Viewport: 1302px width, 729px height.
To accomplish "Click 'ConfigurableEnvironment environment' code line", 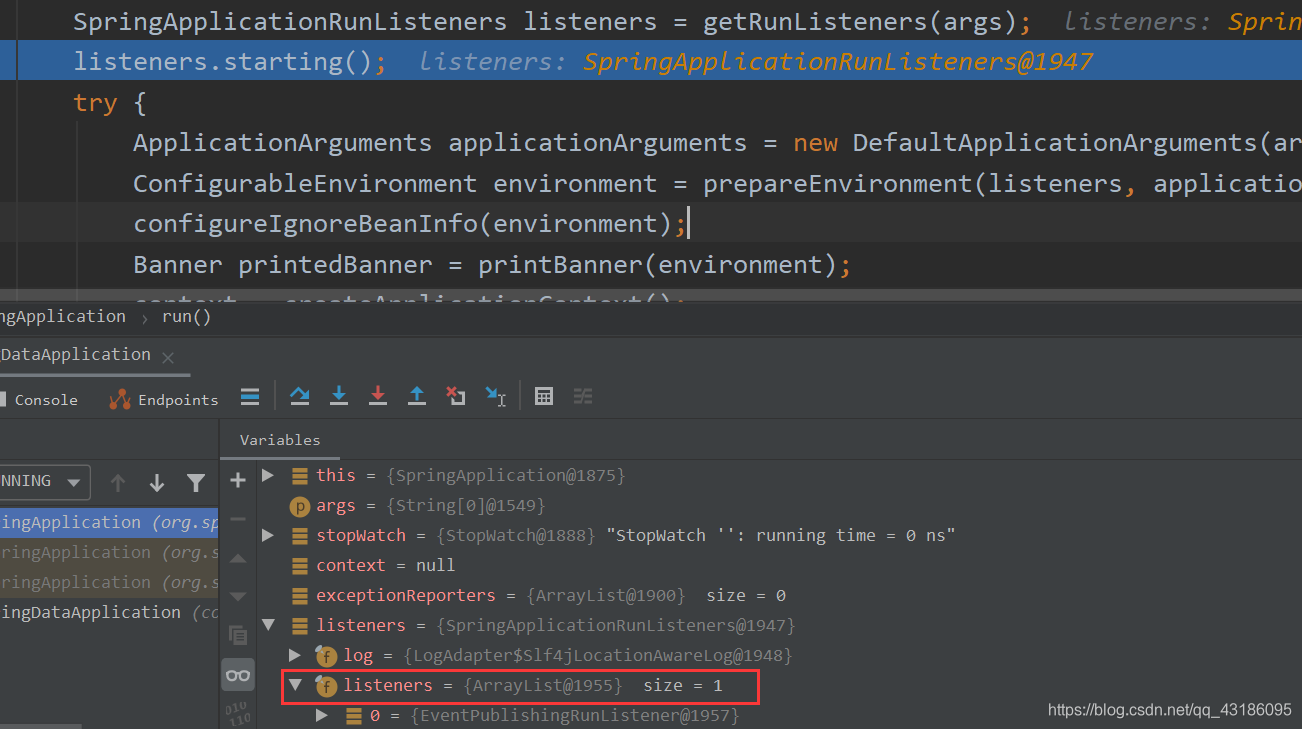I will point(717,184).
